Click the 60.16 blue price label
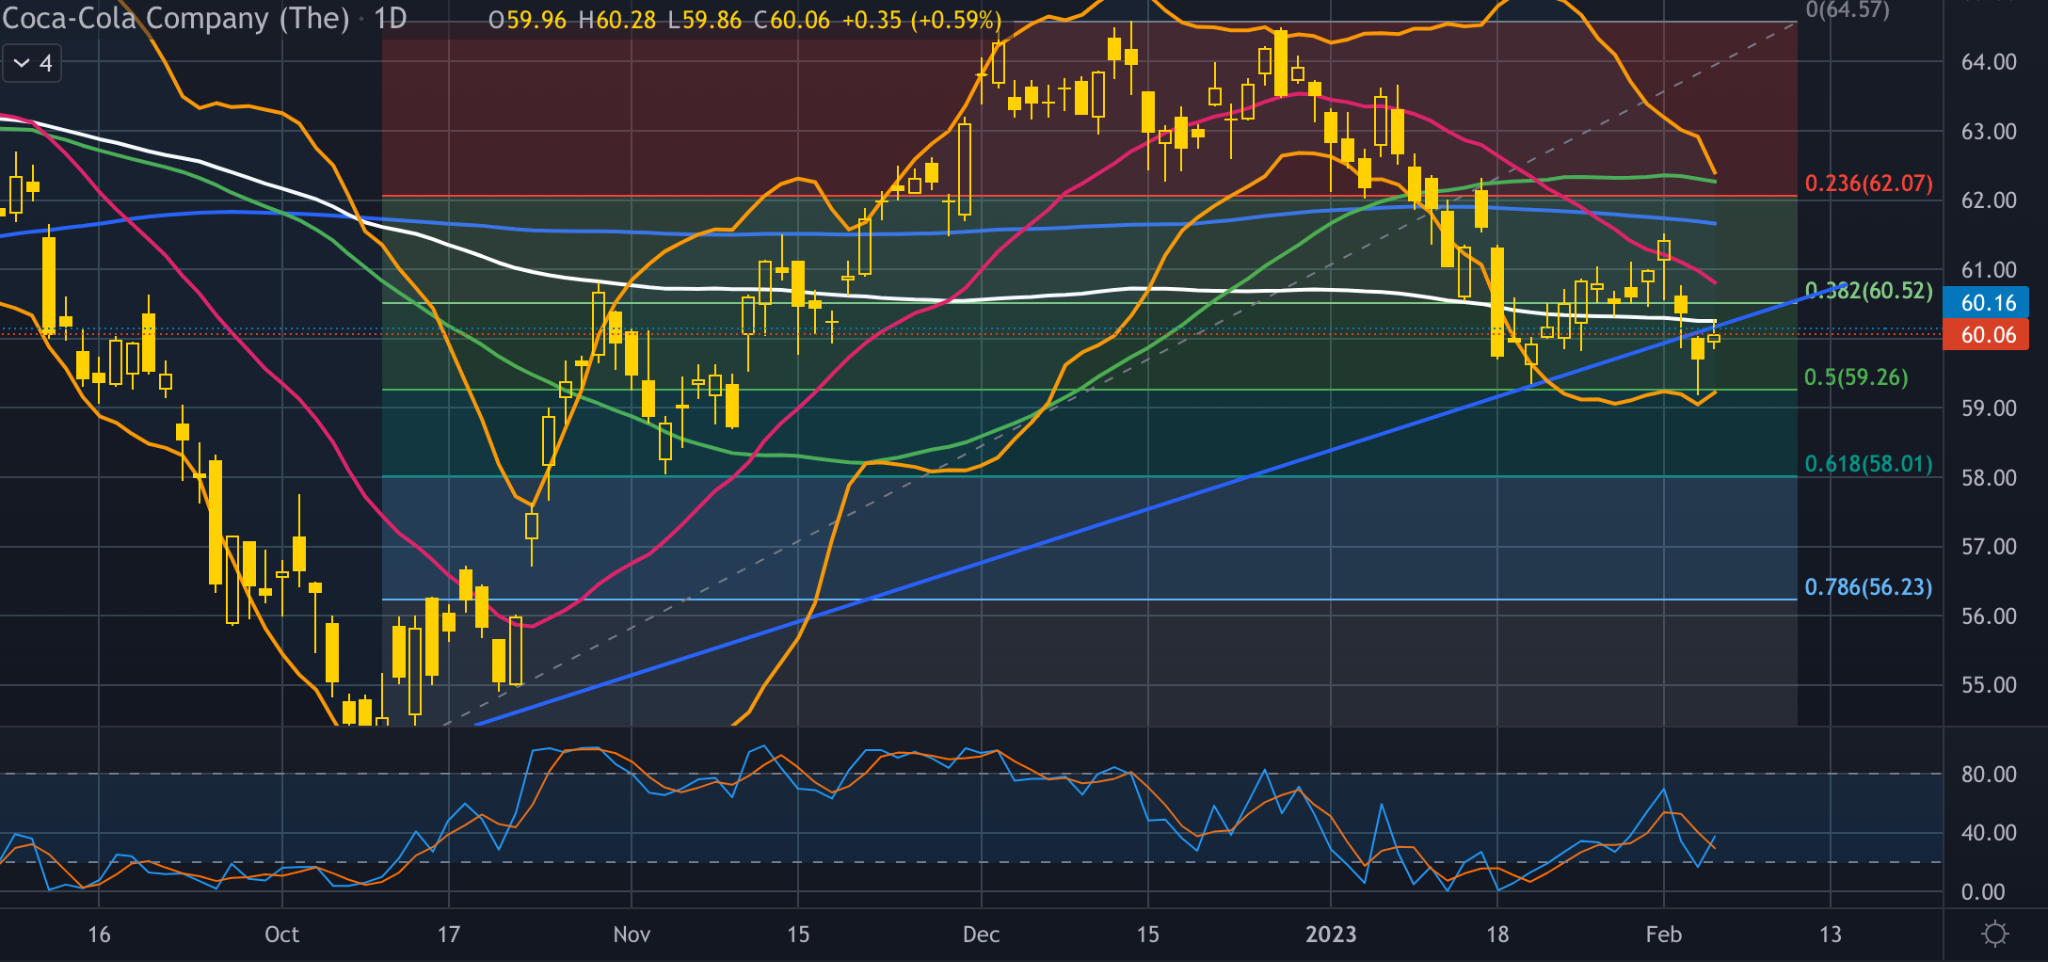Image resolution: width=2048 pixels, height=962 pixels. 1986,302
